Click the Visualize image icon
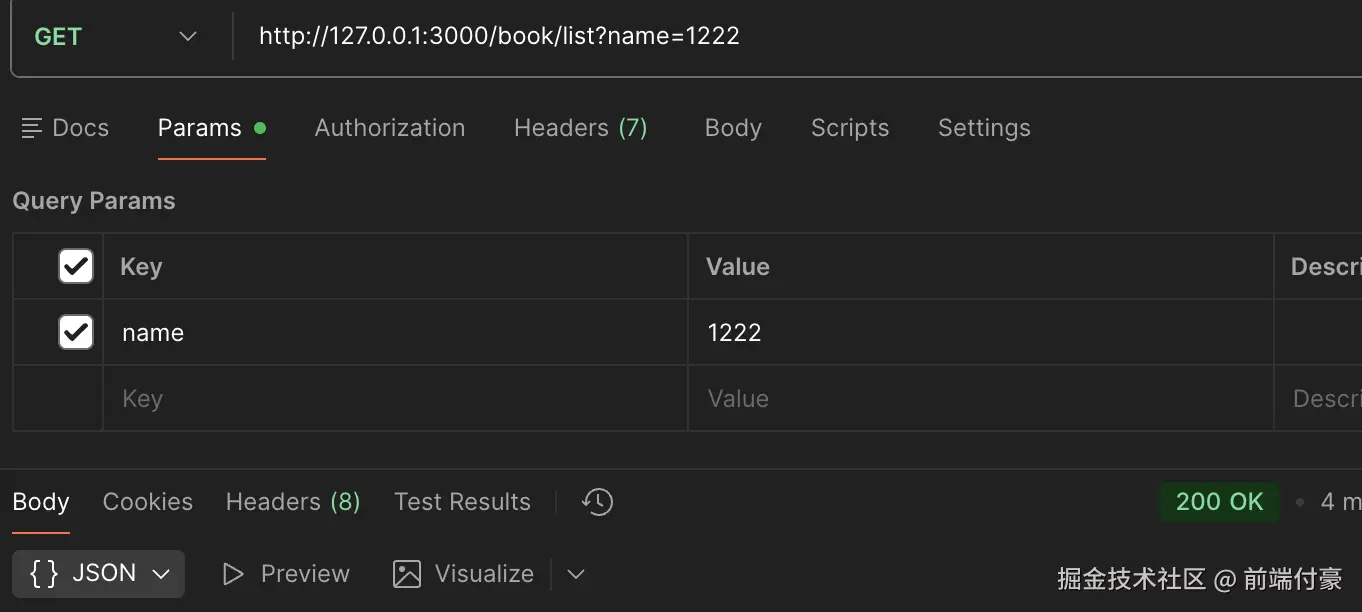 (x=407, y=574)
